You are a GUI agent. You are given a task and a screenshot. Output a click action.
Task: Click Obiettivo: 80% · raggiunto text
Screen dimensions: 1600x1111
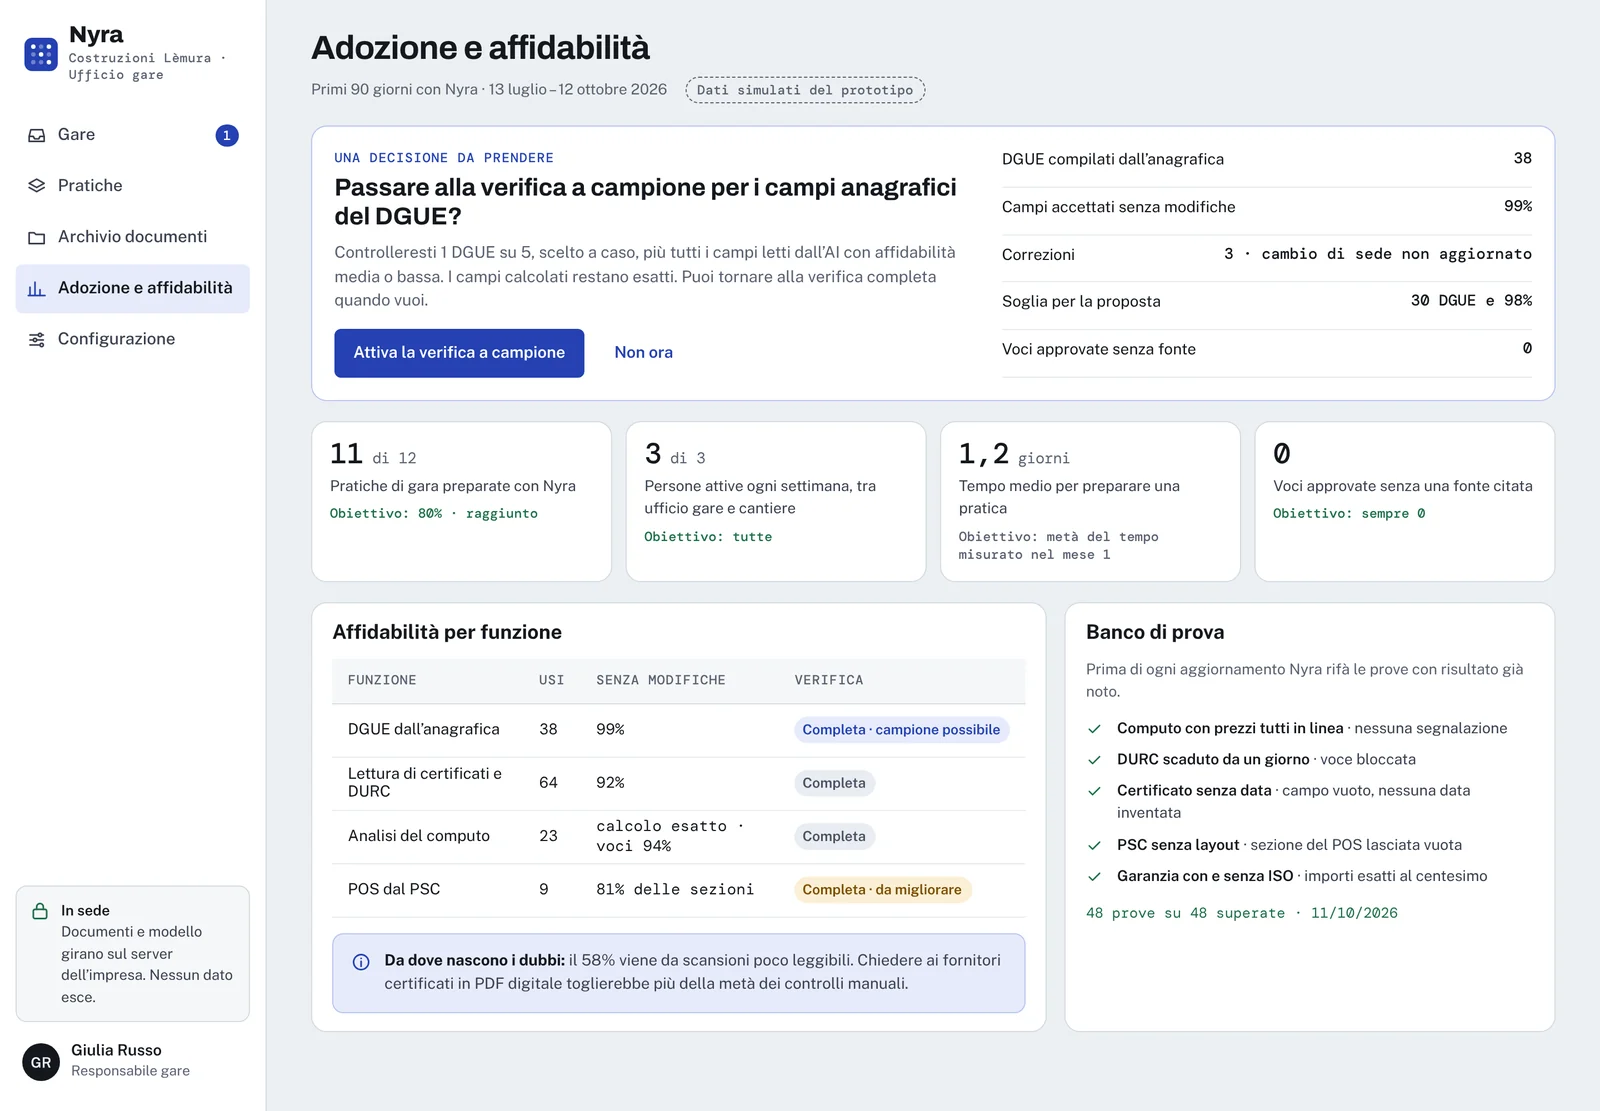(434, 513)
